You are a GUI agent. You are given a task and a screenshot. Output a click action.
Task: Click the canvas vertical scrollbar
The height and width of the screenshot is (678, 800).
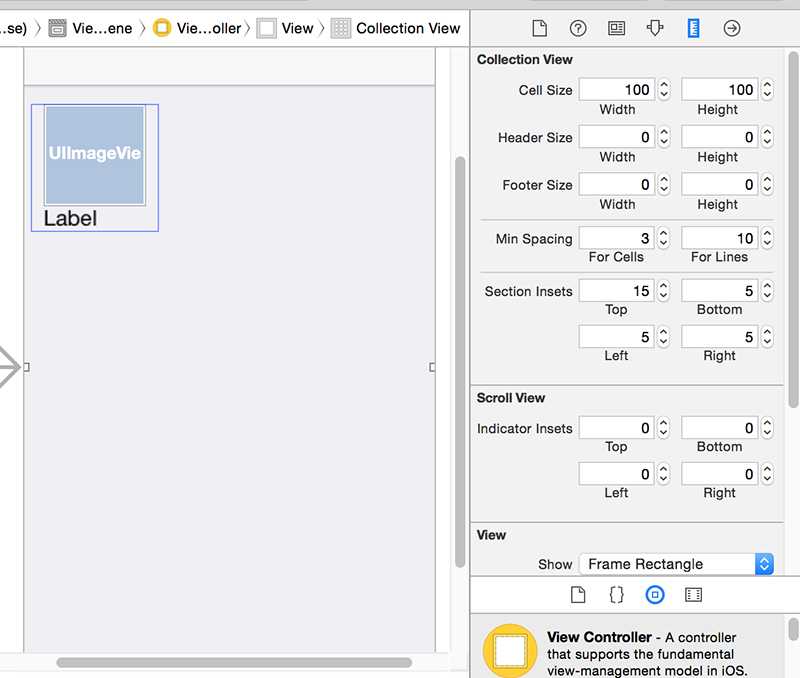pos(460,362)
